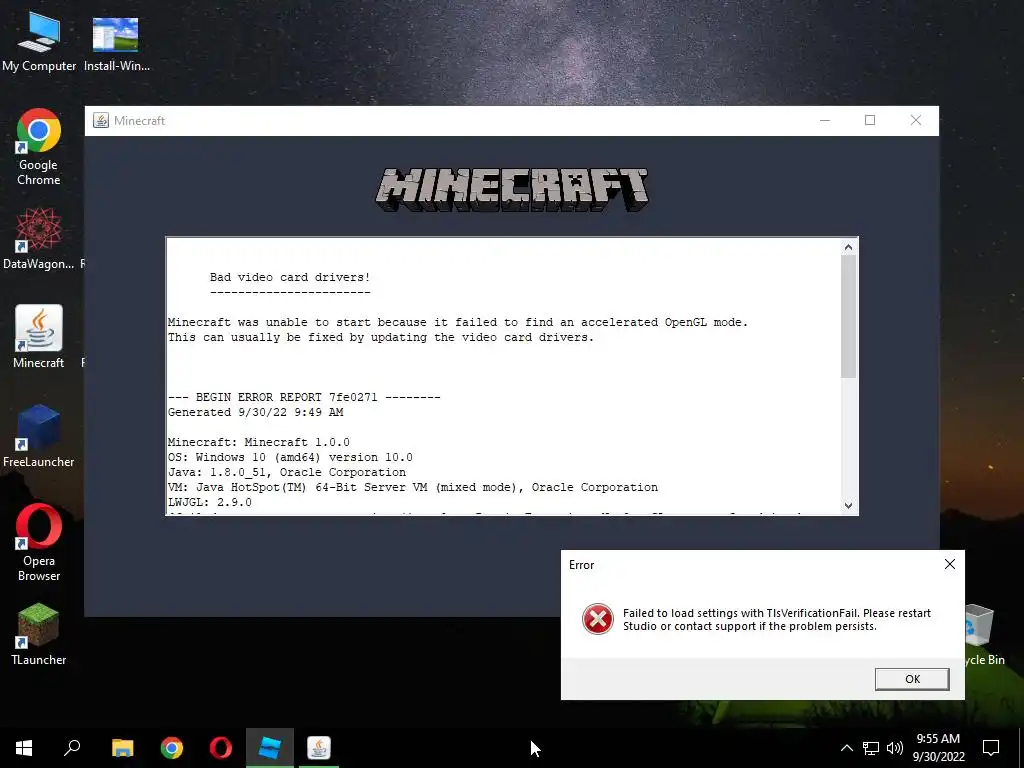Open the DataWagon desktop shortcut
Screen dimensions: 1024x768
(x=39, y=238)
